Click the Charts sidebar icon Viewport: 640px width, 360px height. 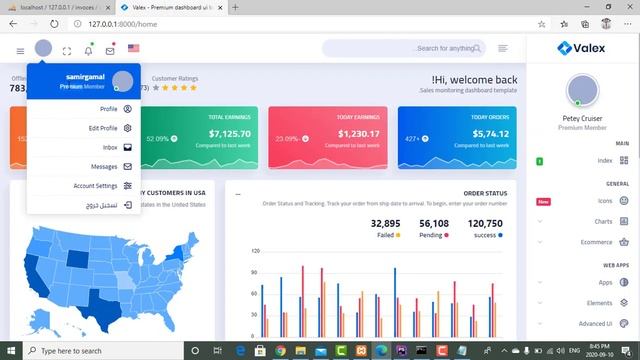(x=624, y=221)
